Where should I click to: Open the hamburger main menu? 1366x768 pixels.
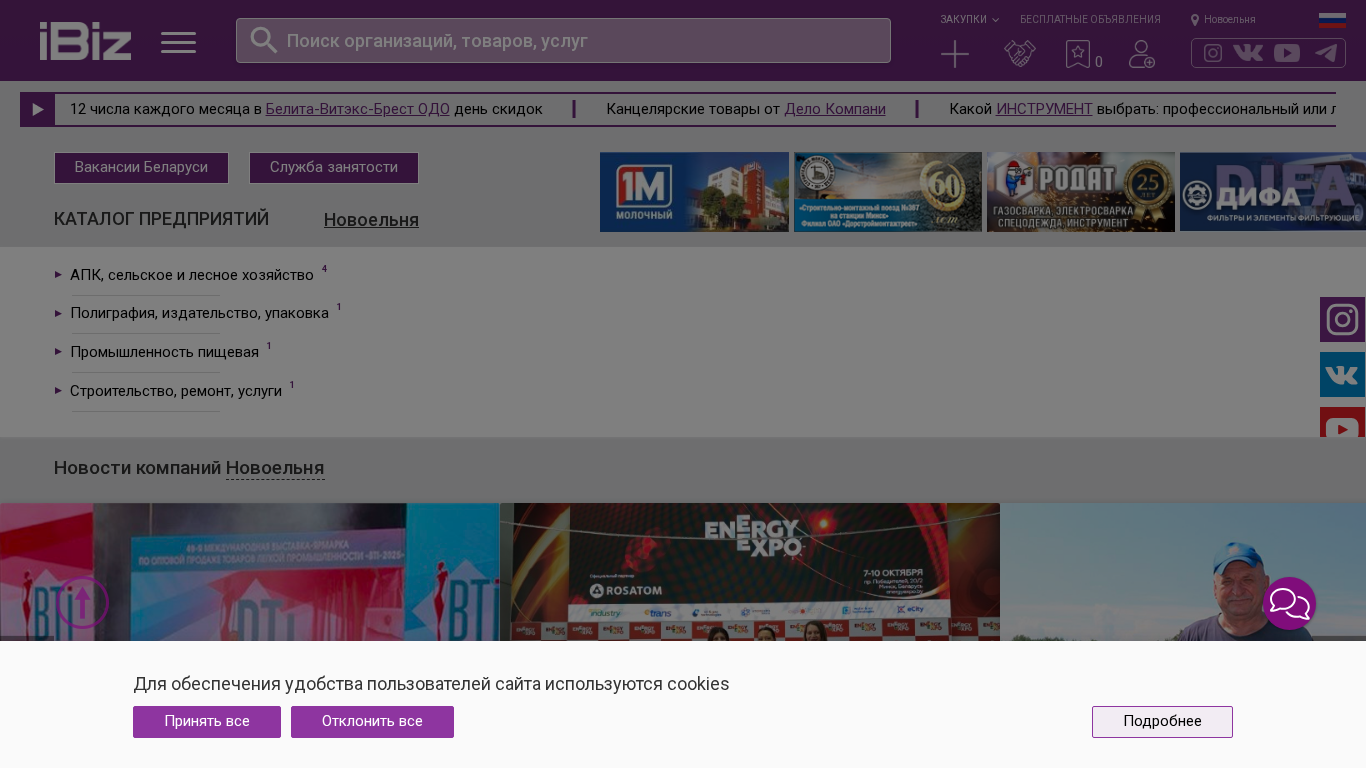pos(178,42)
